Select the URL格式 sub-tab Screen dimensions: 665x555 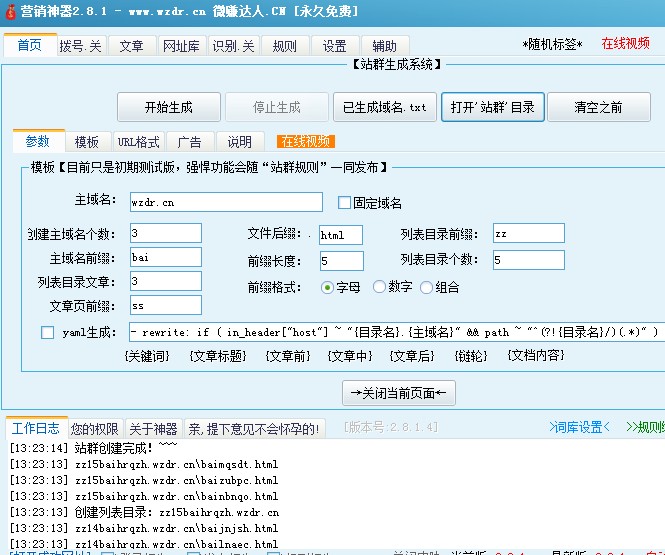139,142
